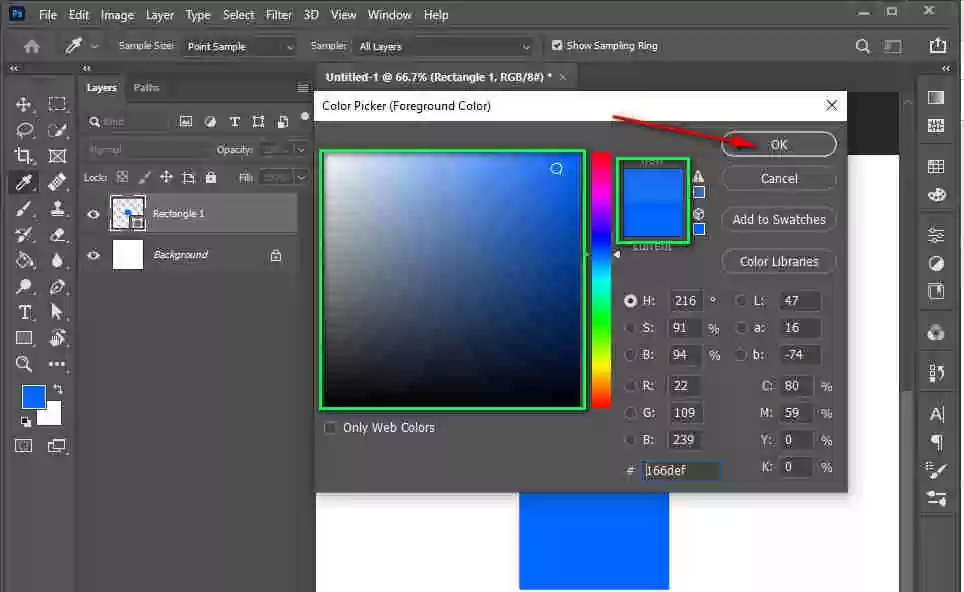Switch to the Paths tab
This screenshot has width=964, height=592.
(146, 88)
